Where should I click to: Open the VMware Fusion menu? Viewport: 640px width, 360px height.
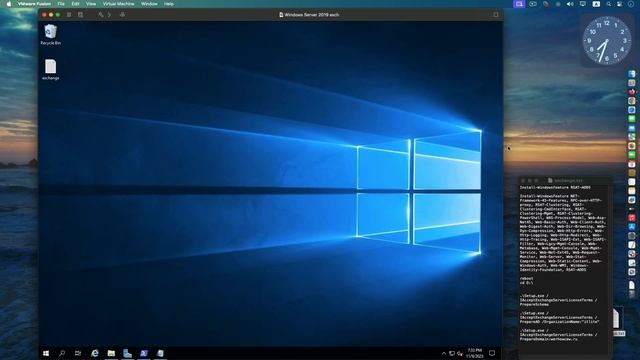tap(34, 4)
